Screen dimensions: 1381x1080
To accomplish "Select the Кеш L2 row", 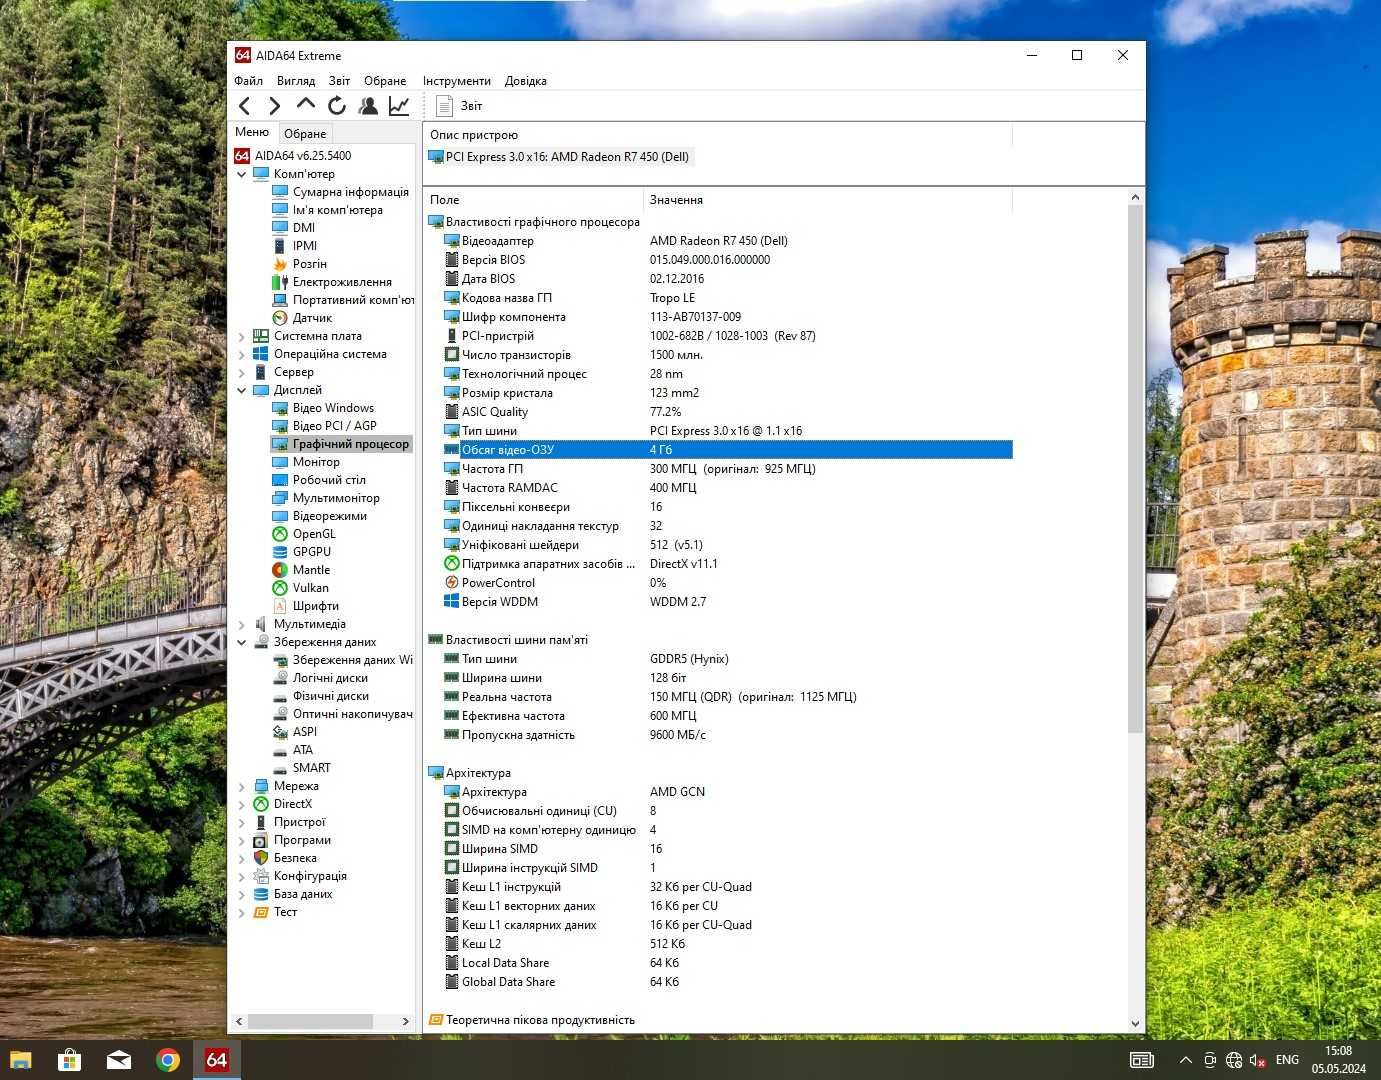I will 718,944.
